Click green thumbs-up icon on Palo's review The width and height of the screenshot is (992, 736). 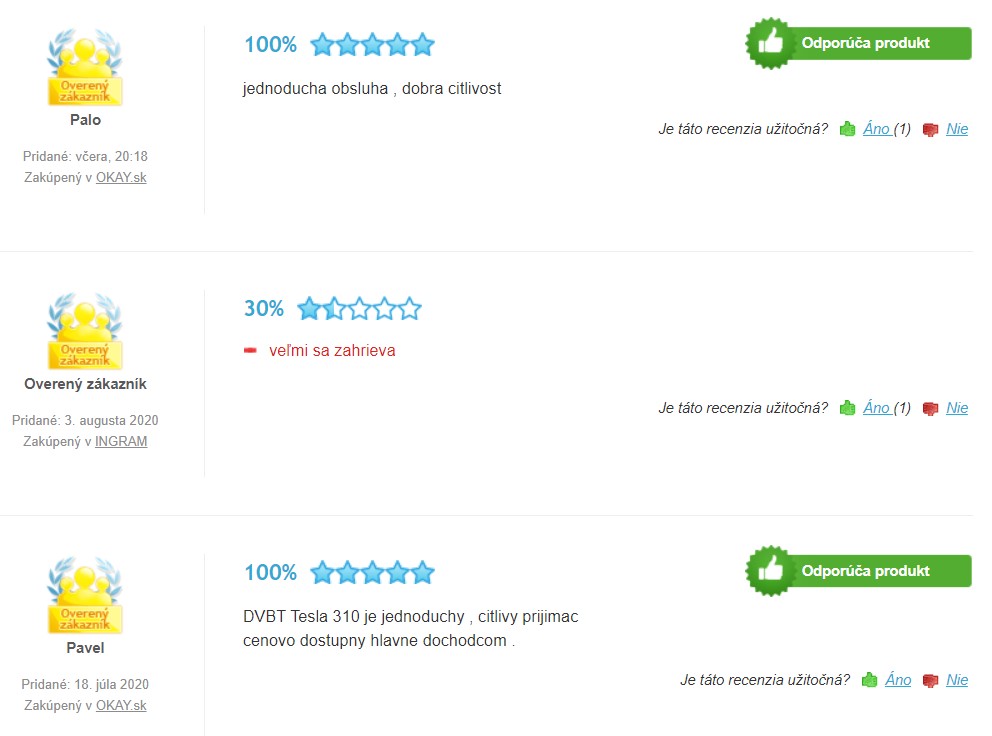click(x=847, y=129)
